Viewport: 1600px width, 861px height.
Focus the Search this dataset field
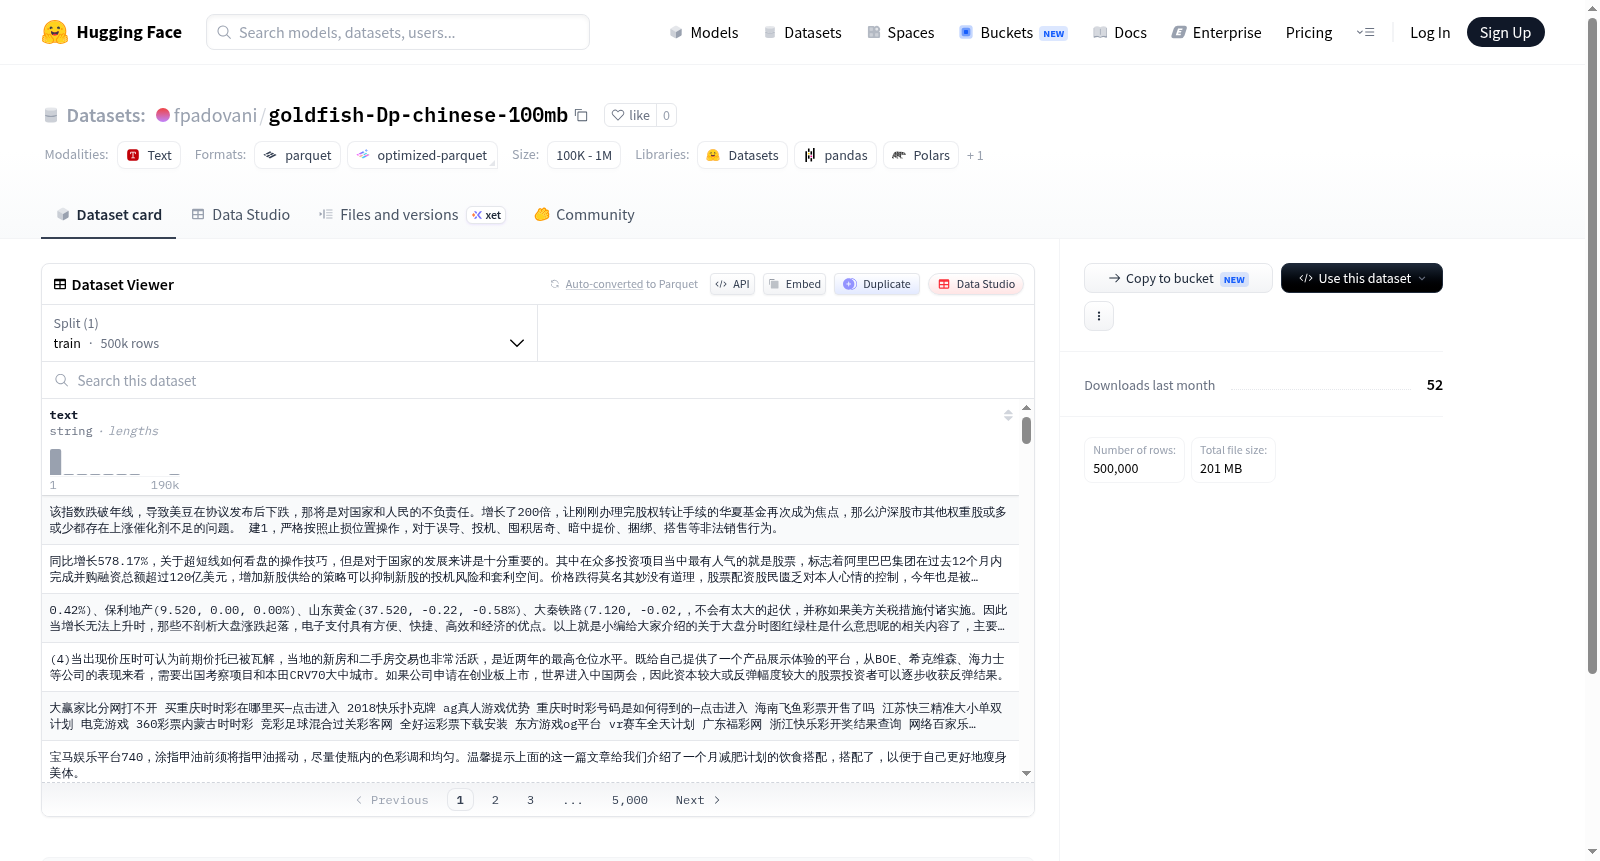click(538, 380)
